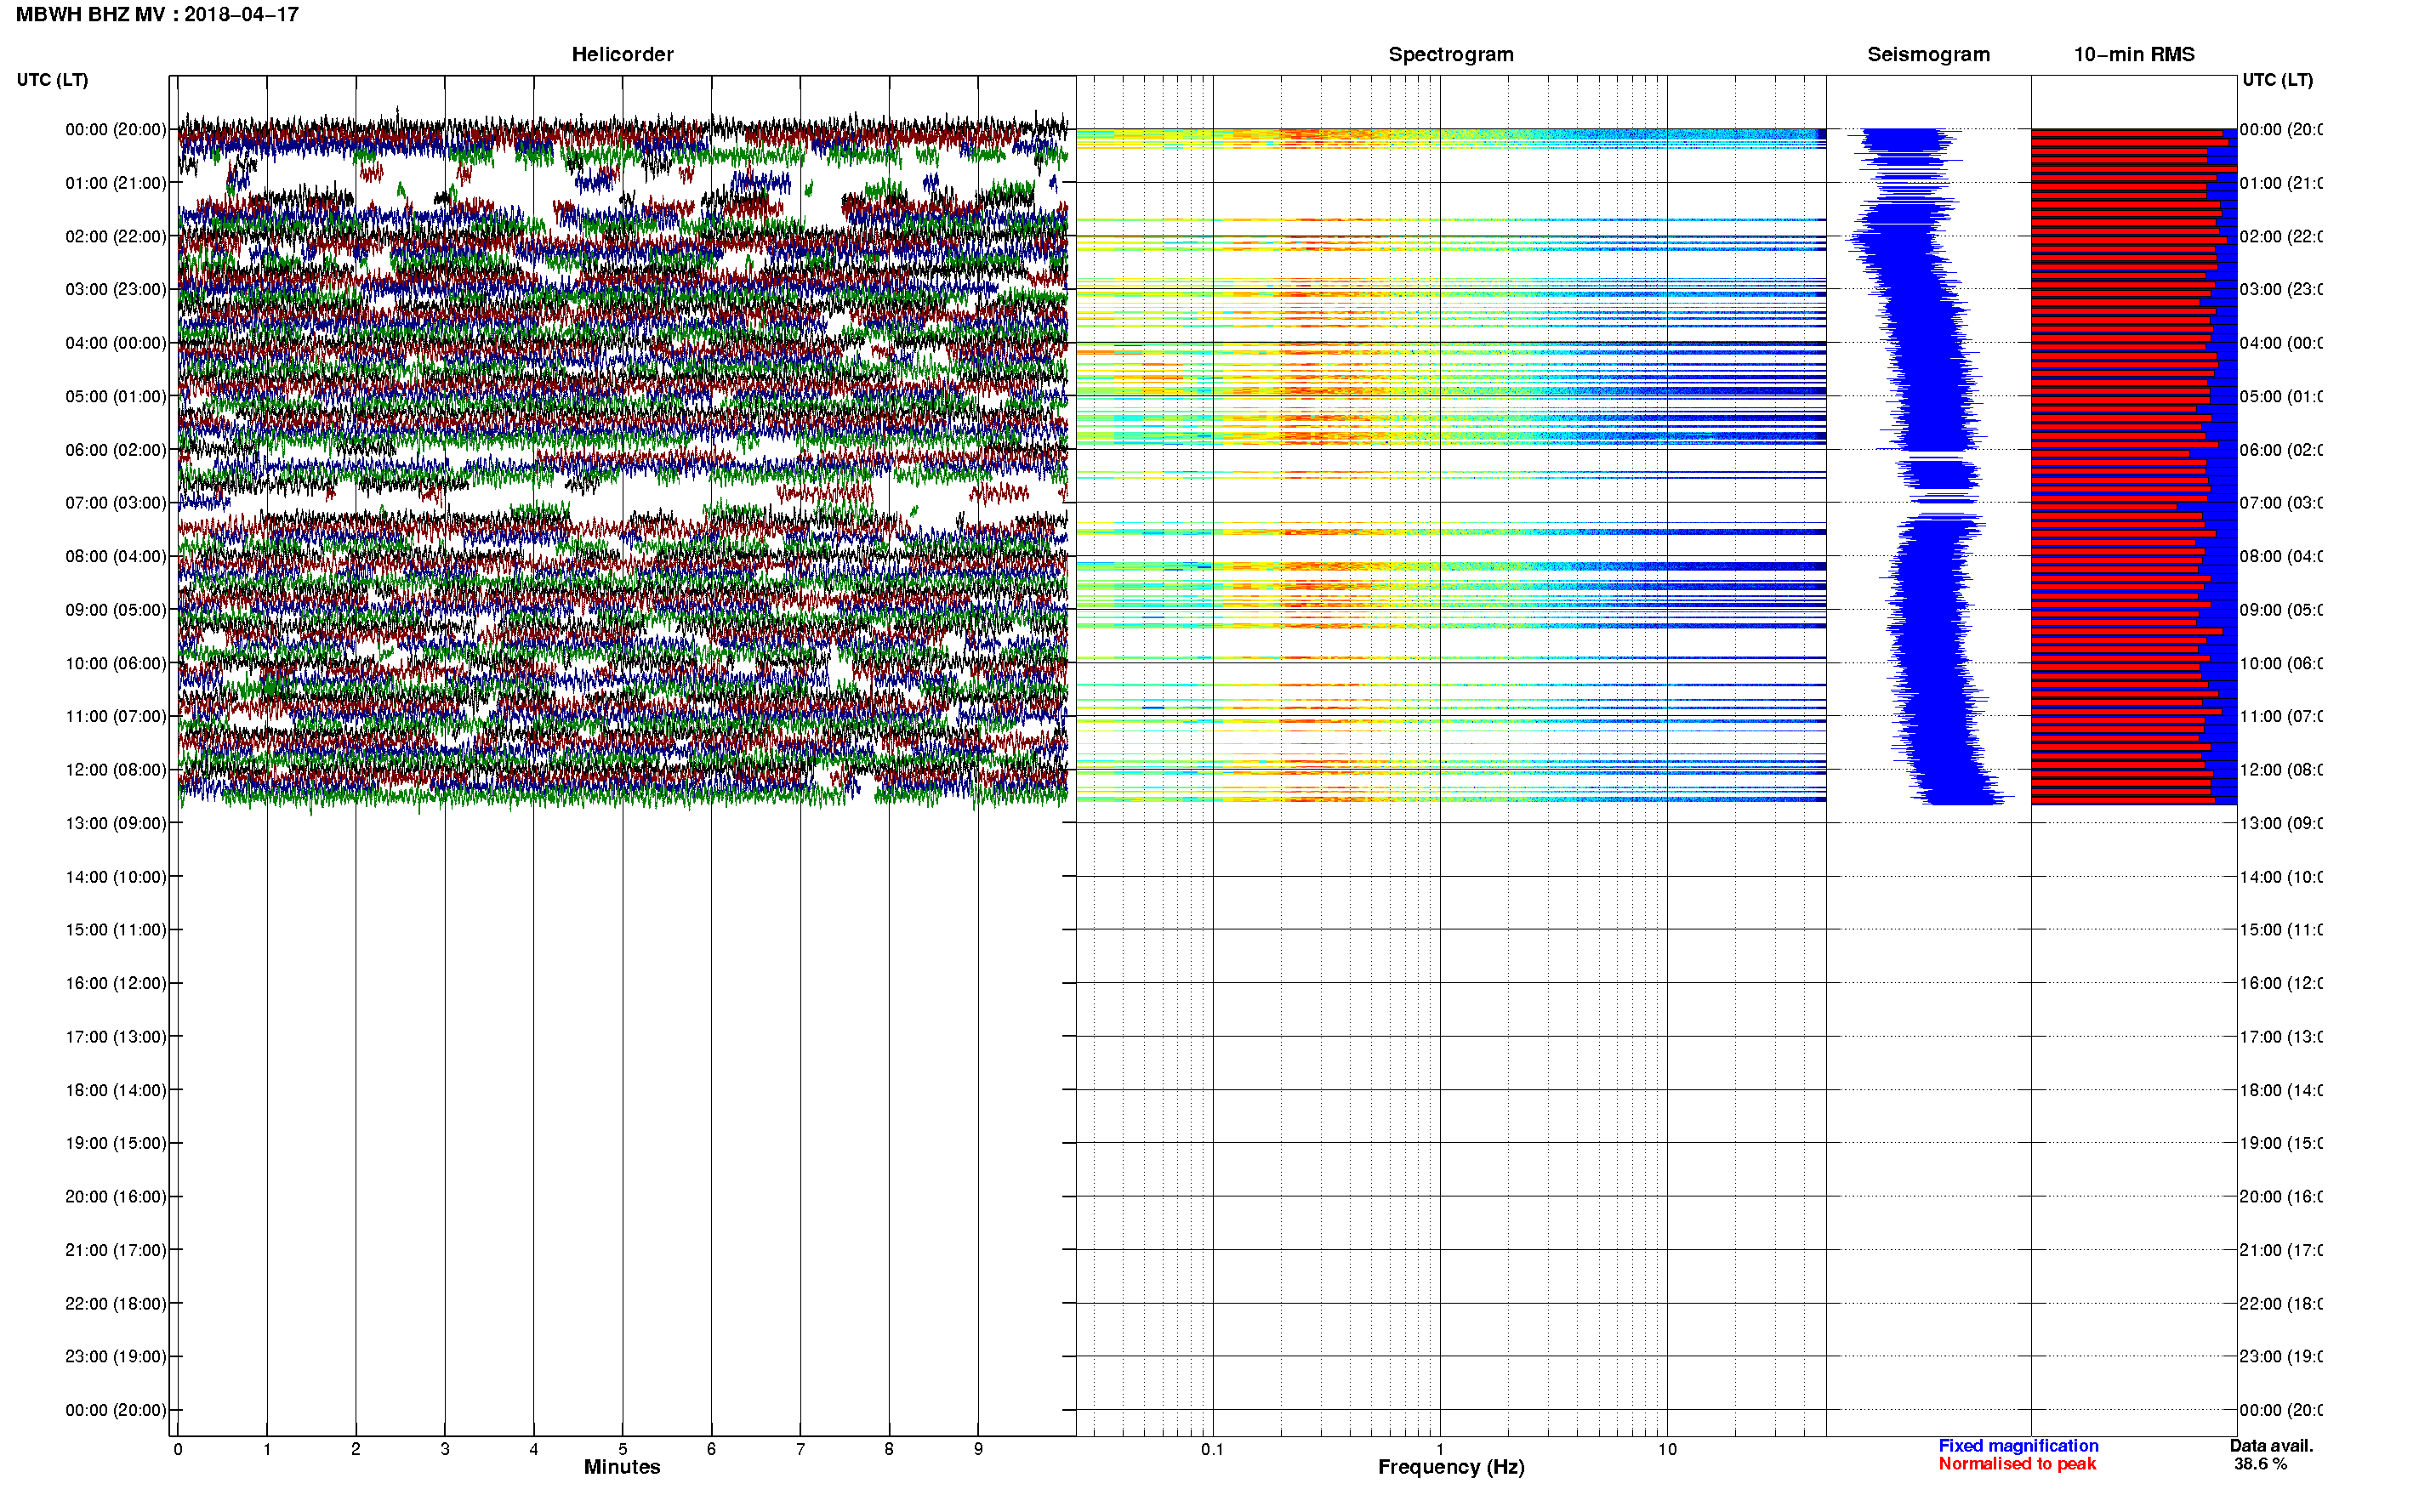2419x1512 pixels.
Task: Select the left time label '19:00 (15:00)'
Action: pyautogui.click(x=116, y=1144)
